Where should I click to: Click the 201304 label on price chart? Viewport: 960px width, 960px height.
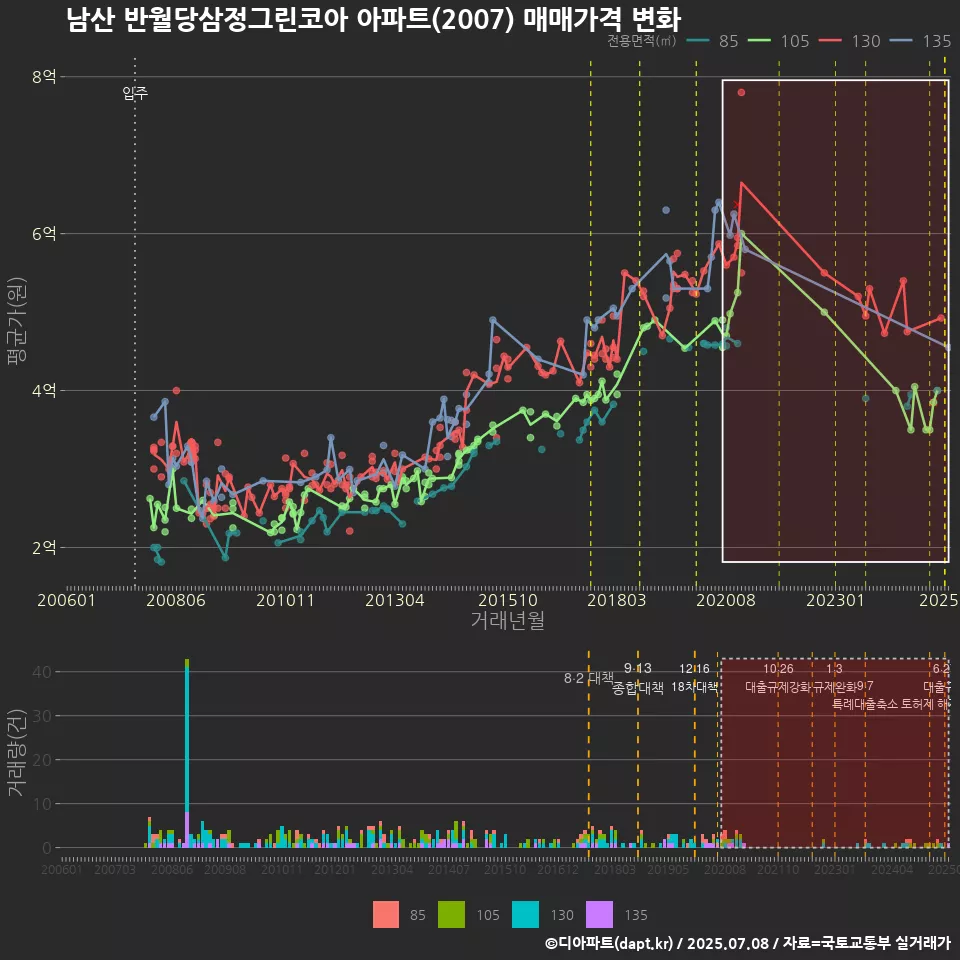click(395, 600)
